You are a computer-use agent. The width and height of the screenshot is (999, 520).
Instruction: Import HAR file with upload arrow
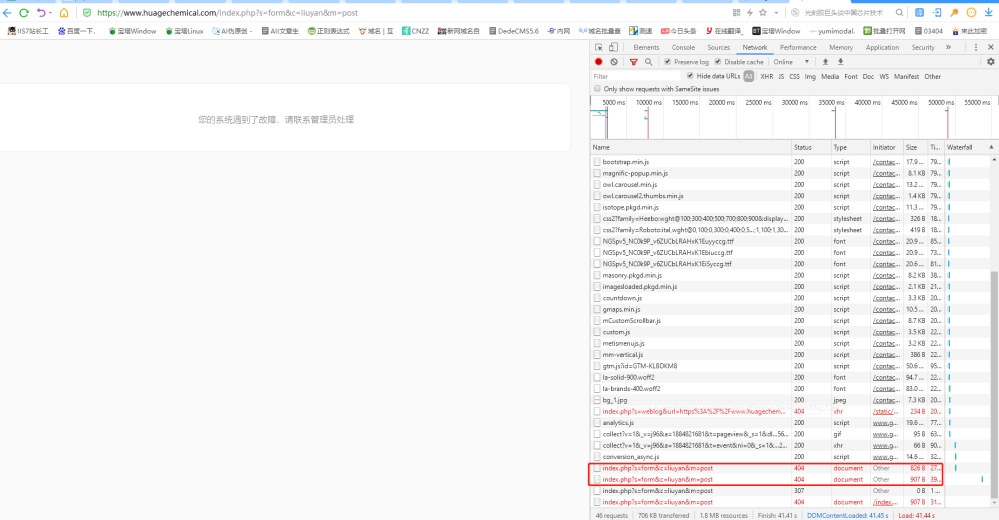coord(825,62)
